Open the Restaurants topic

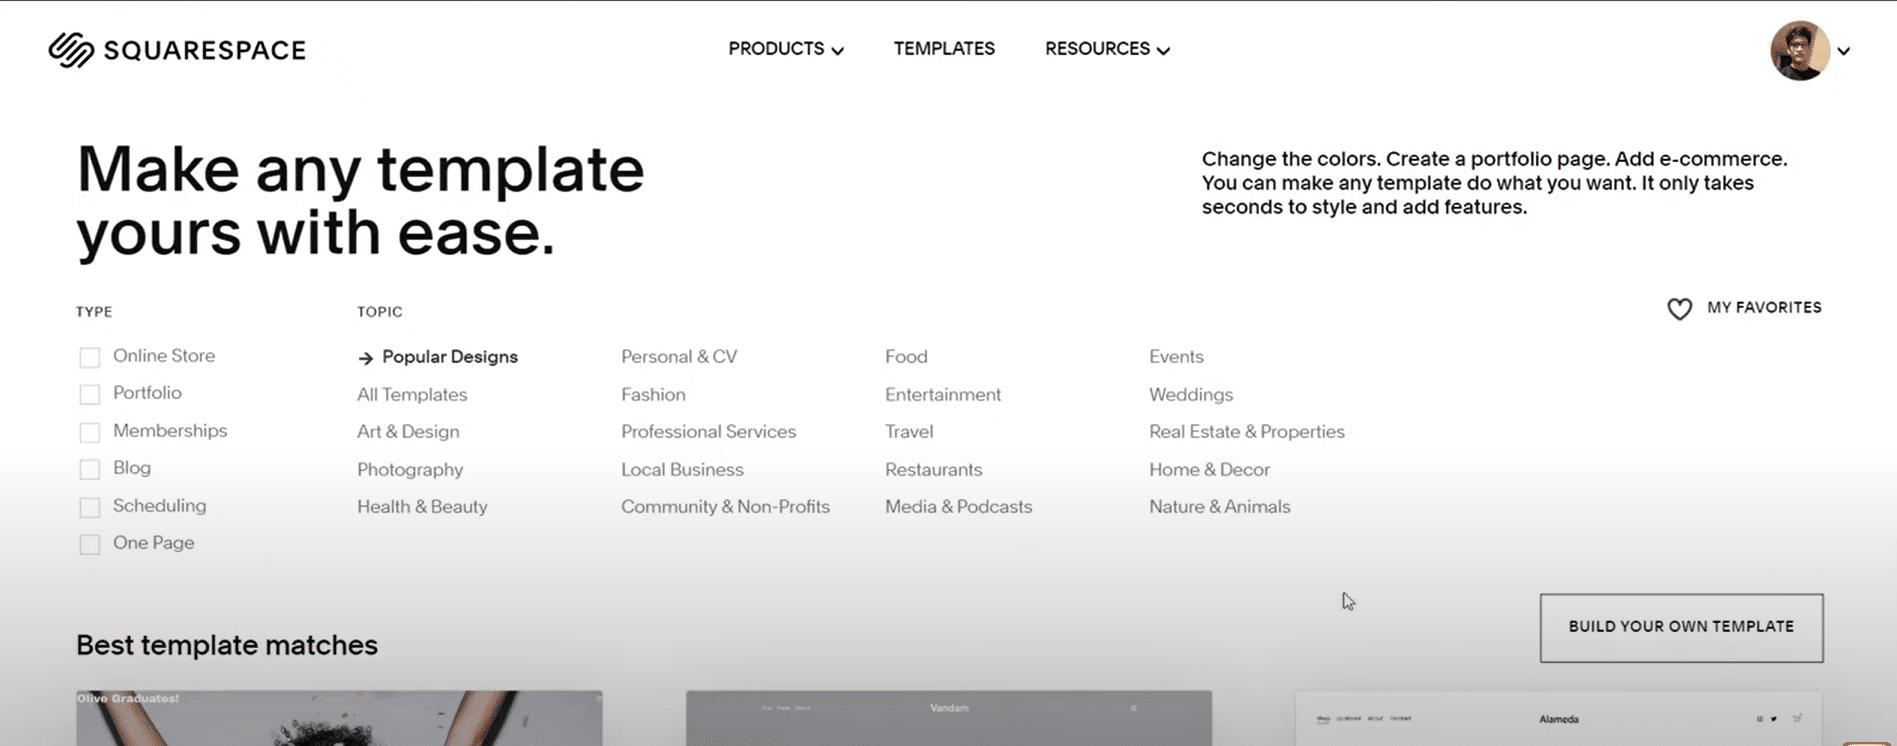click(933, 470)
